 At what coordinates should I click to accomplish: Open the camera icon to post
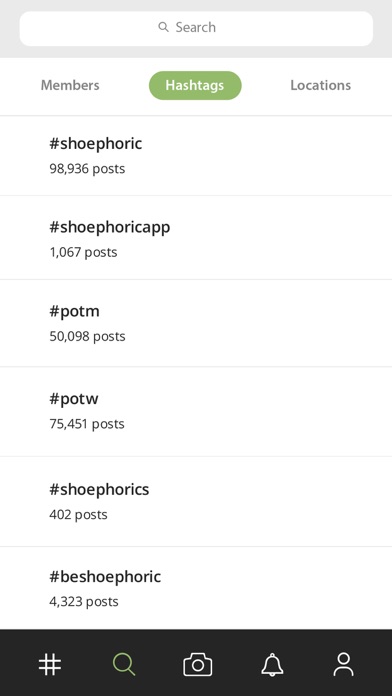point(198,664)
